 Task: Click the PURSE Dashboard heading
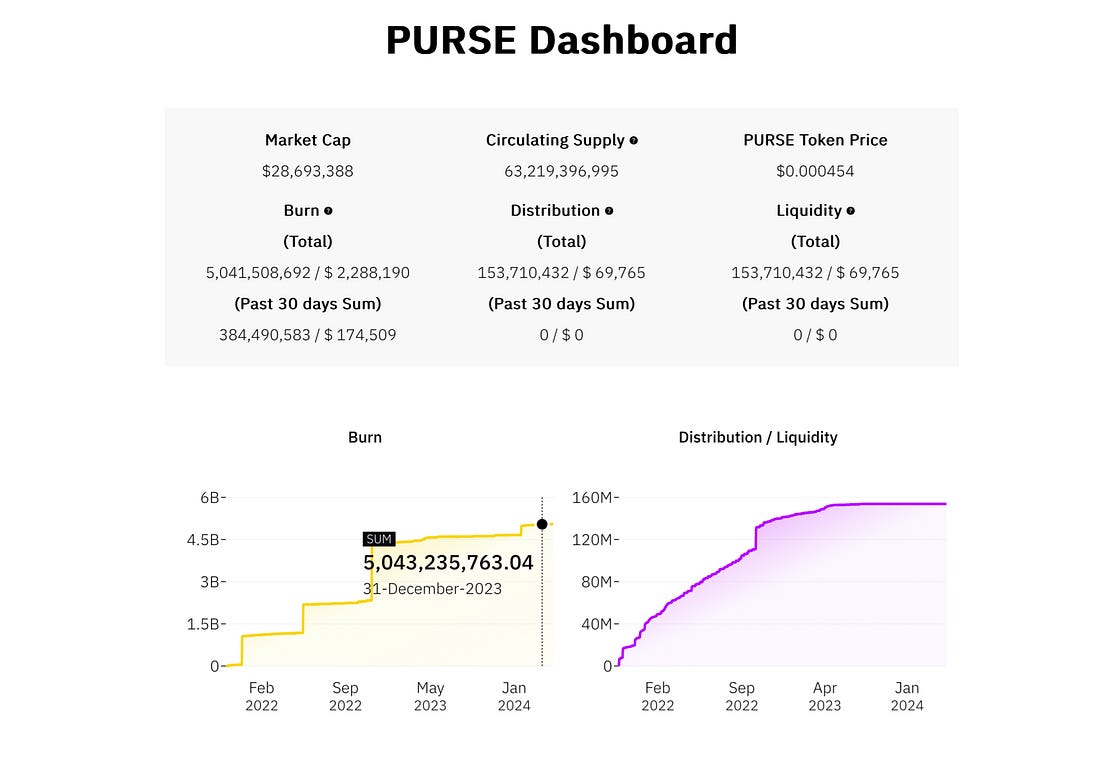coord(561,40)
